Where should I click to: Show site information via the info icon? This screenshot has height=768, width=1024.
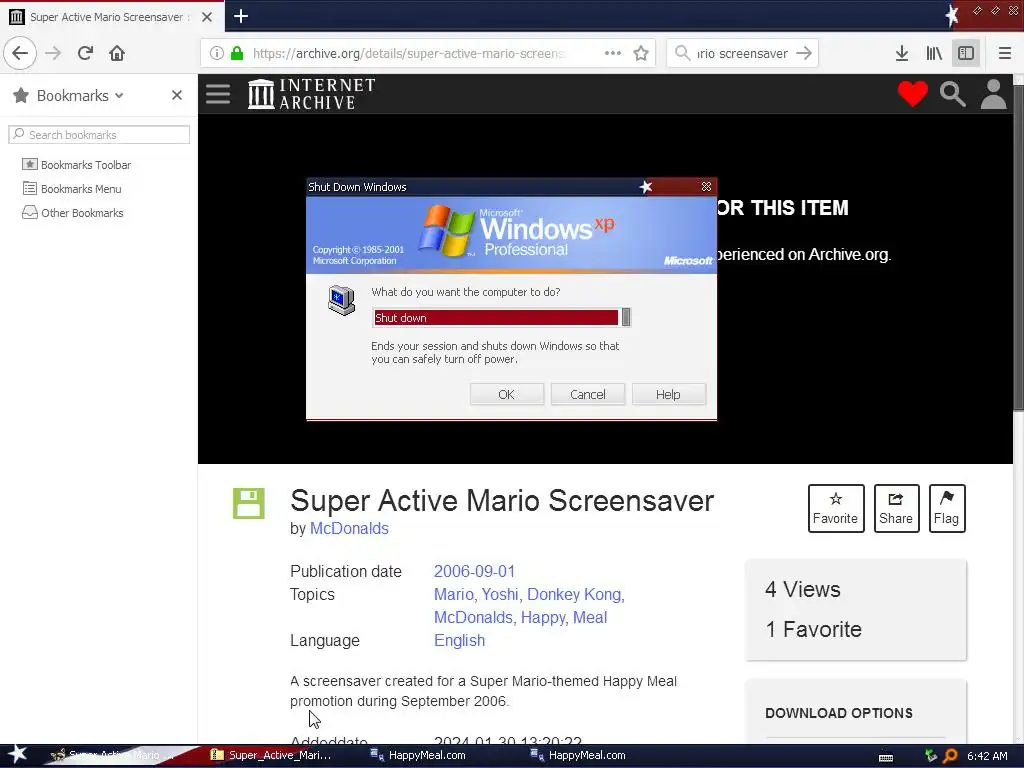pyautogui.click(x=217, y=53)
